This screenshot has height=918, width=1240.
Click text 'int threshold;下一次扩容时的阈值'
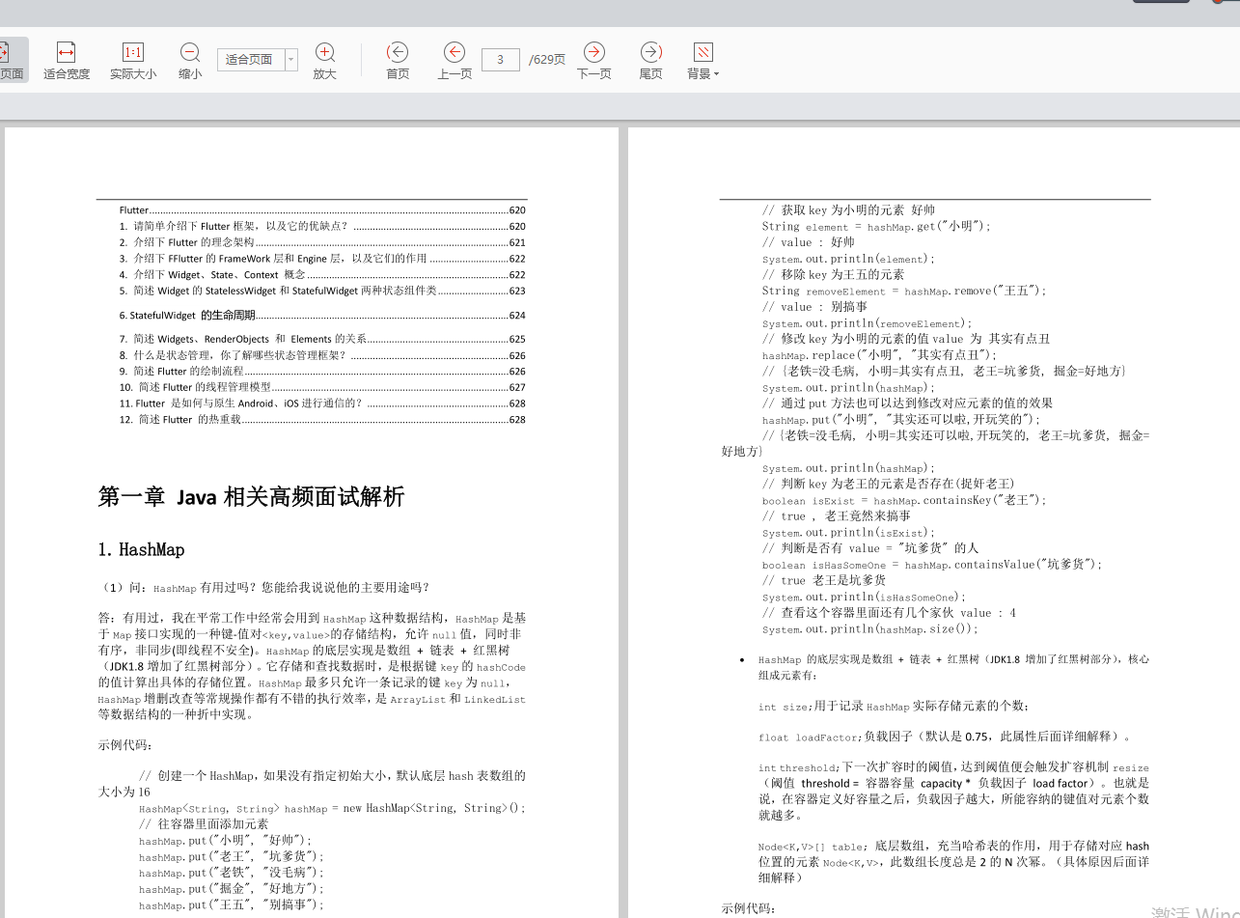pos(953,767)
